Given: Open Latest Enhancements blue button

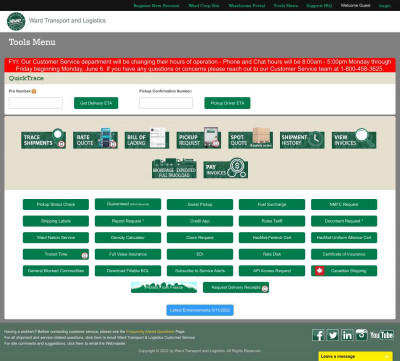Looking at the screenshot, I should click(200, 310).
